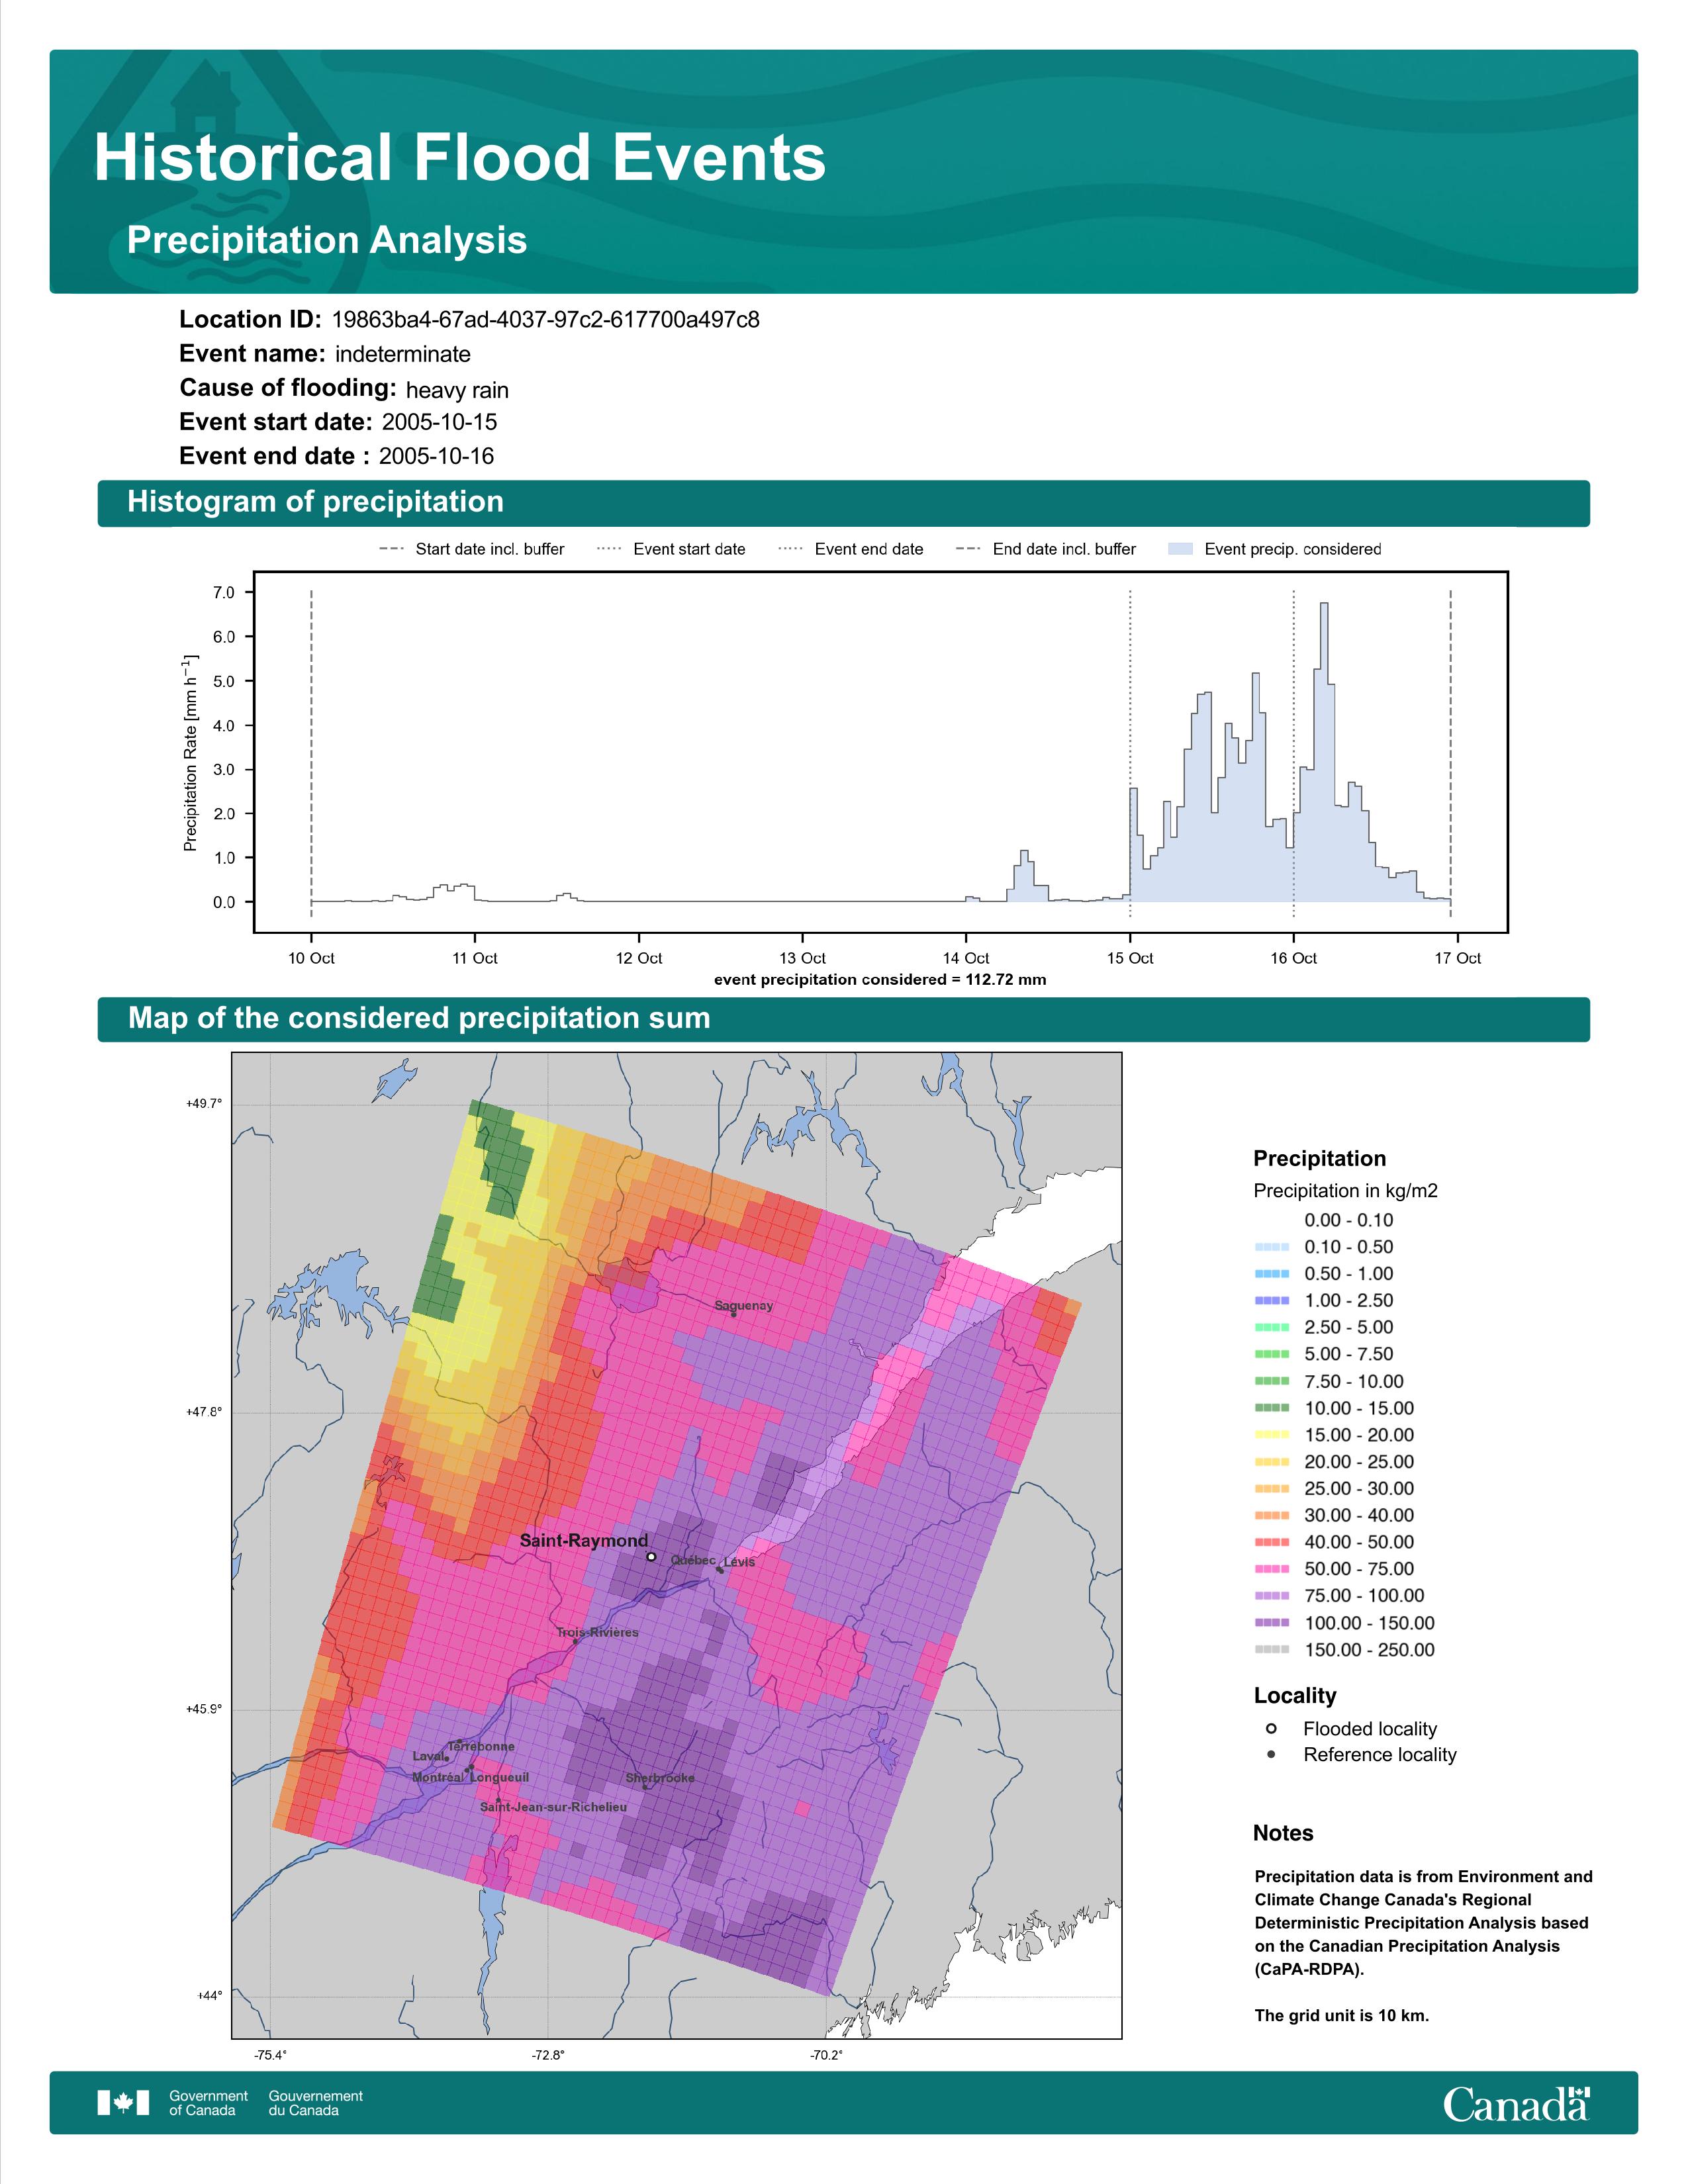Click the Flooded locality legend circle

1271,1728
